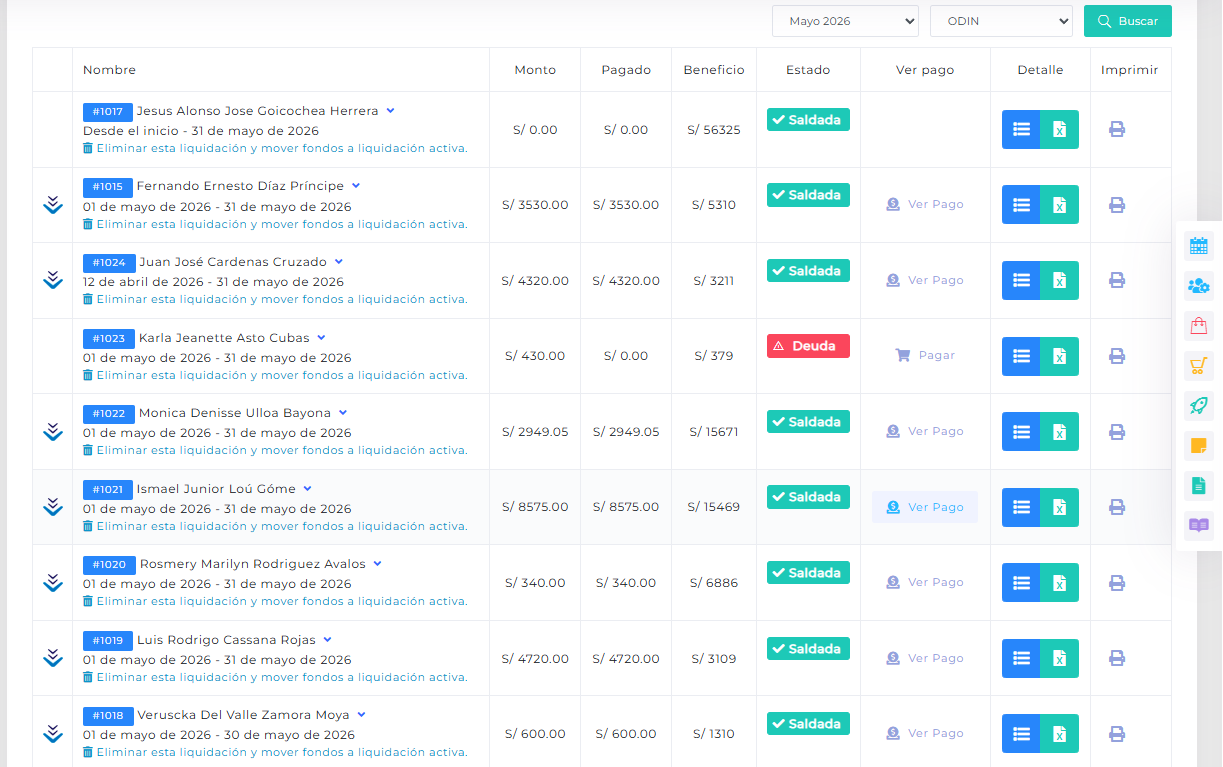Click the Monto column header
The height and width of the screenshot is (767, 1223).
535,70
